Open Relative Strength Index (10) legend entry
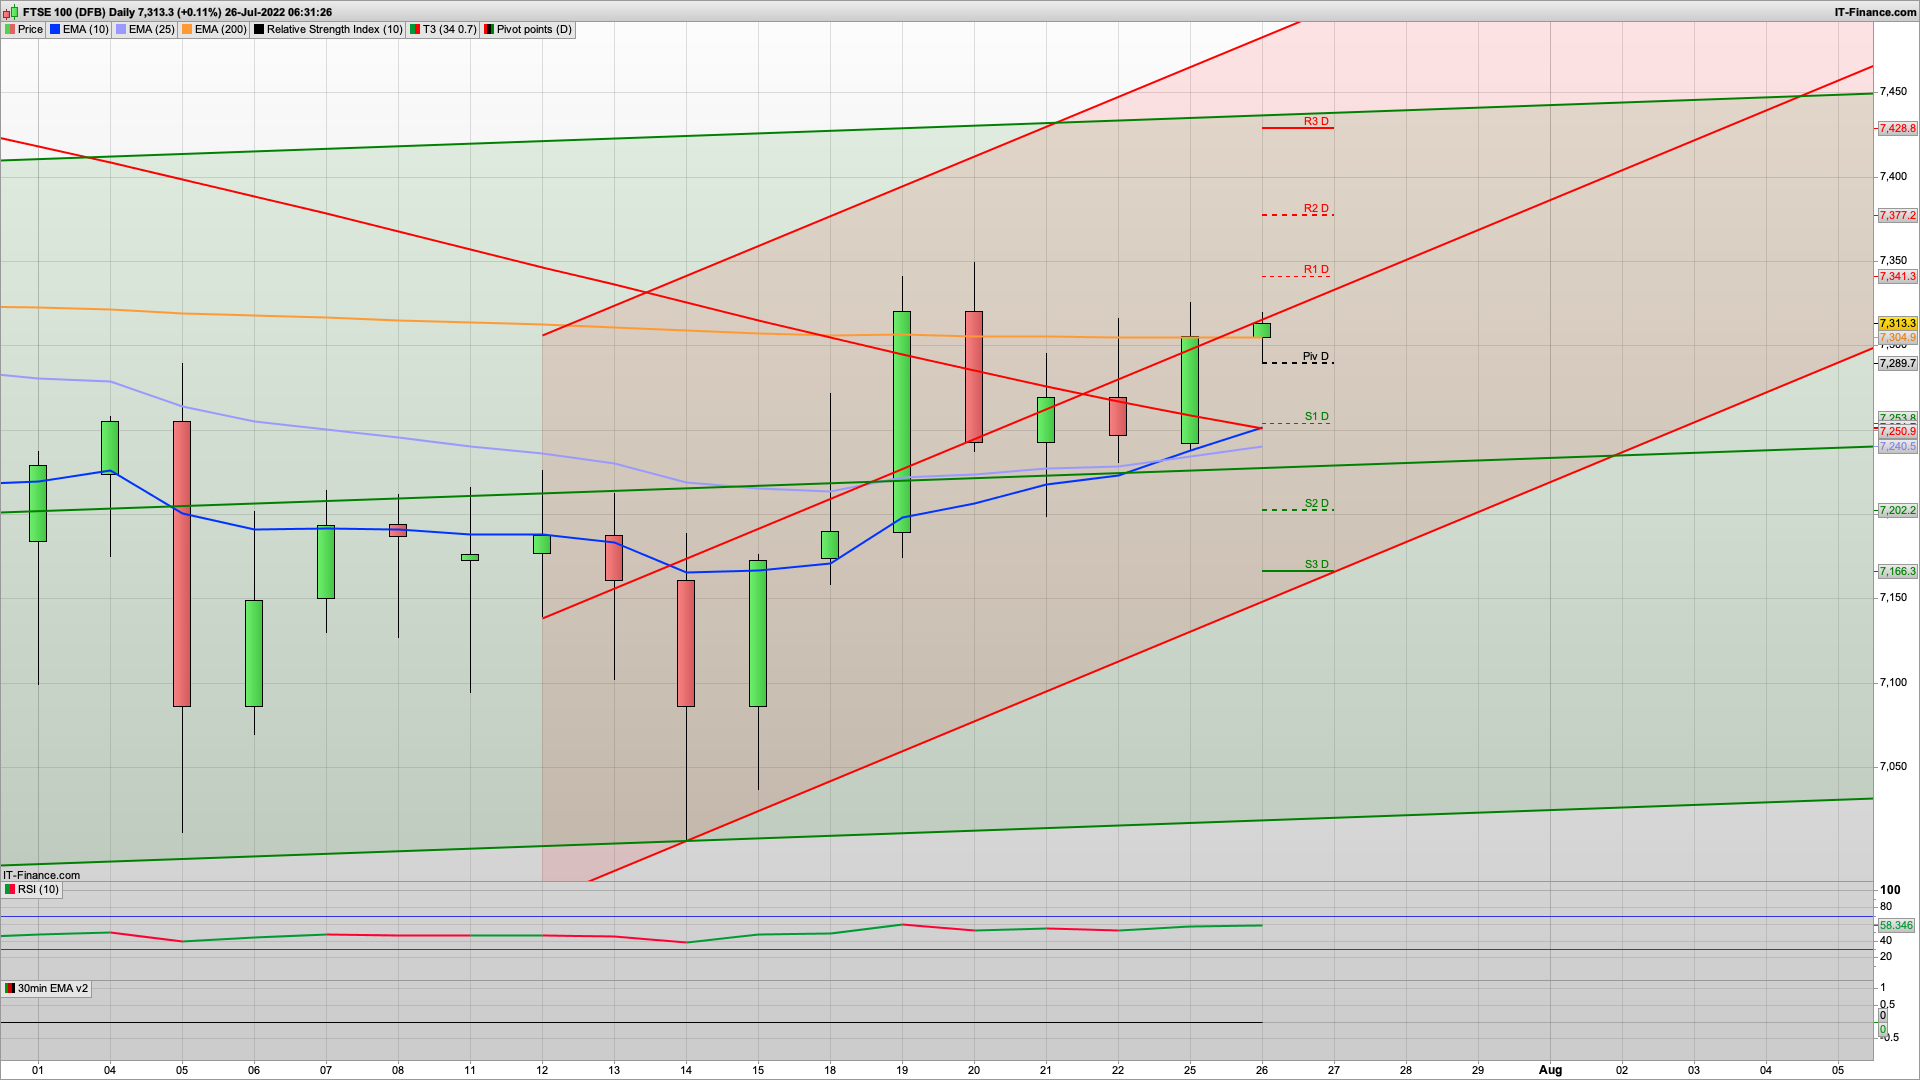The height and width of the screenshot is (1080, 1920). [328, 30]
